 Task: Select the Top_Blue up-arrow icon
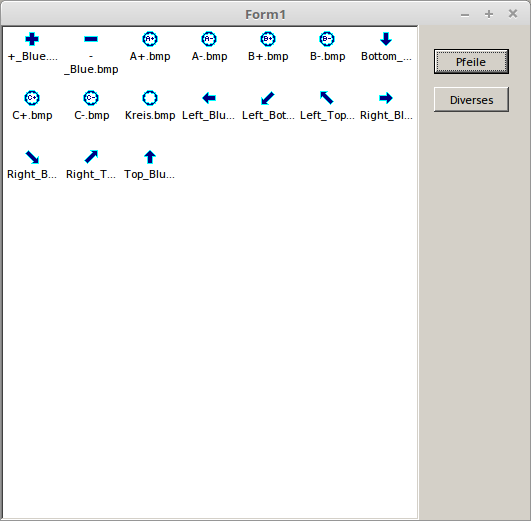[150, 157]
